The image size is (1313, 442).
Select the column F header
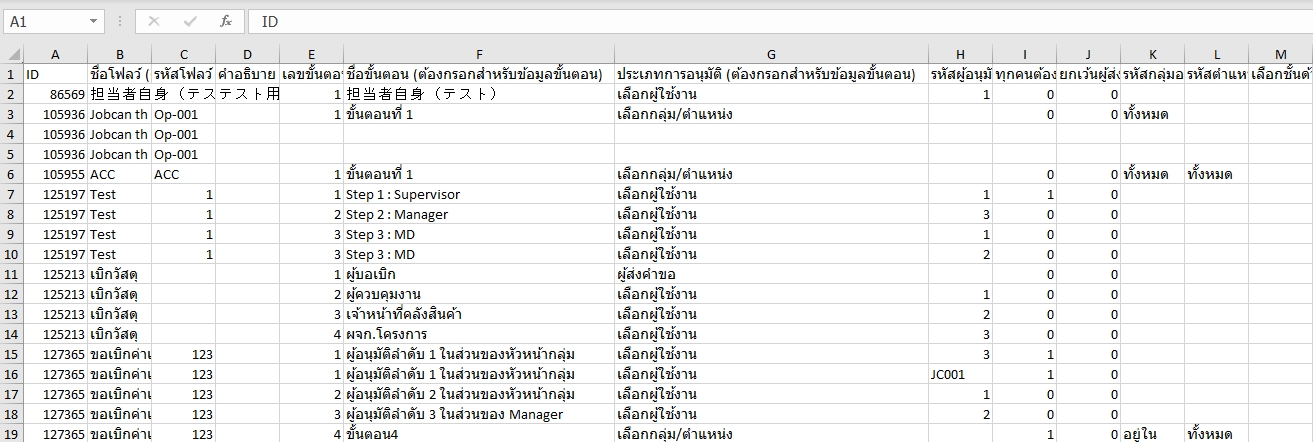click(478, 54)
